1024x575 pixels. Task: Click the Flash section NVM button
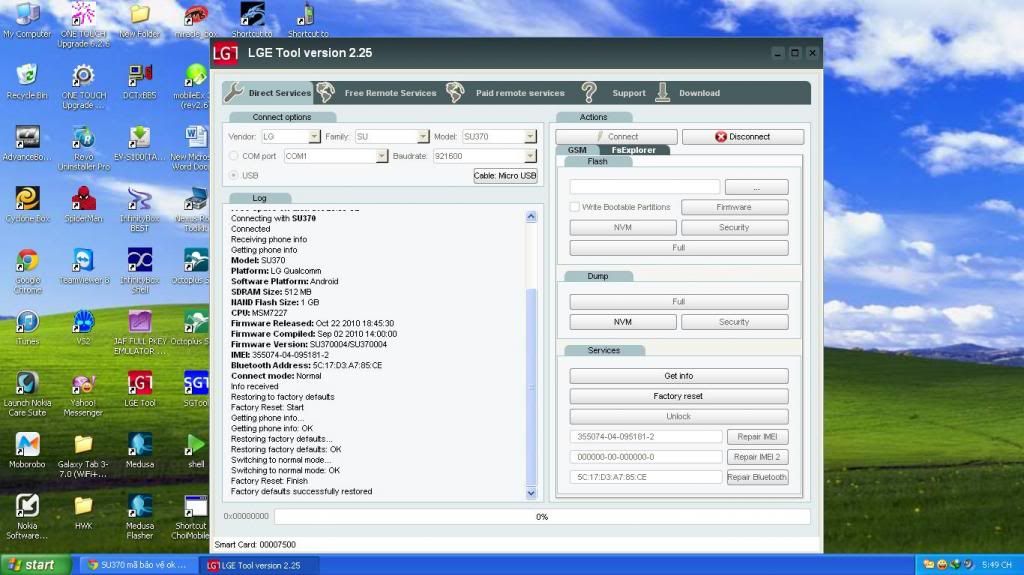pos(622,227)
